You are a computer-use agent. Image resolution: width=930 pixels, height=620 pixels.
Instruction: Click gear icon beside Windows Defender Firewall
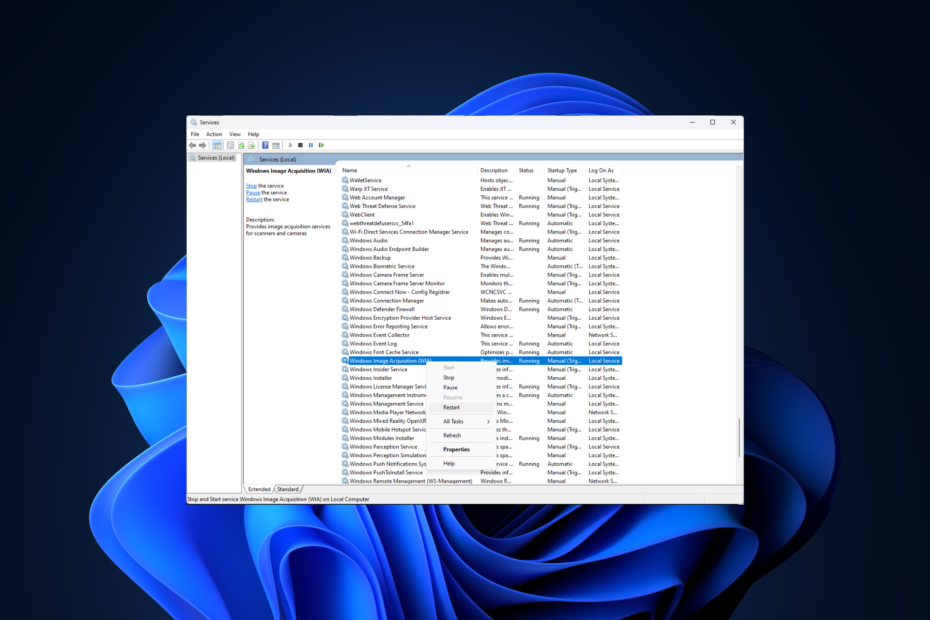tap(345, 309)
